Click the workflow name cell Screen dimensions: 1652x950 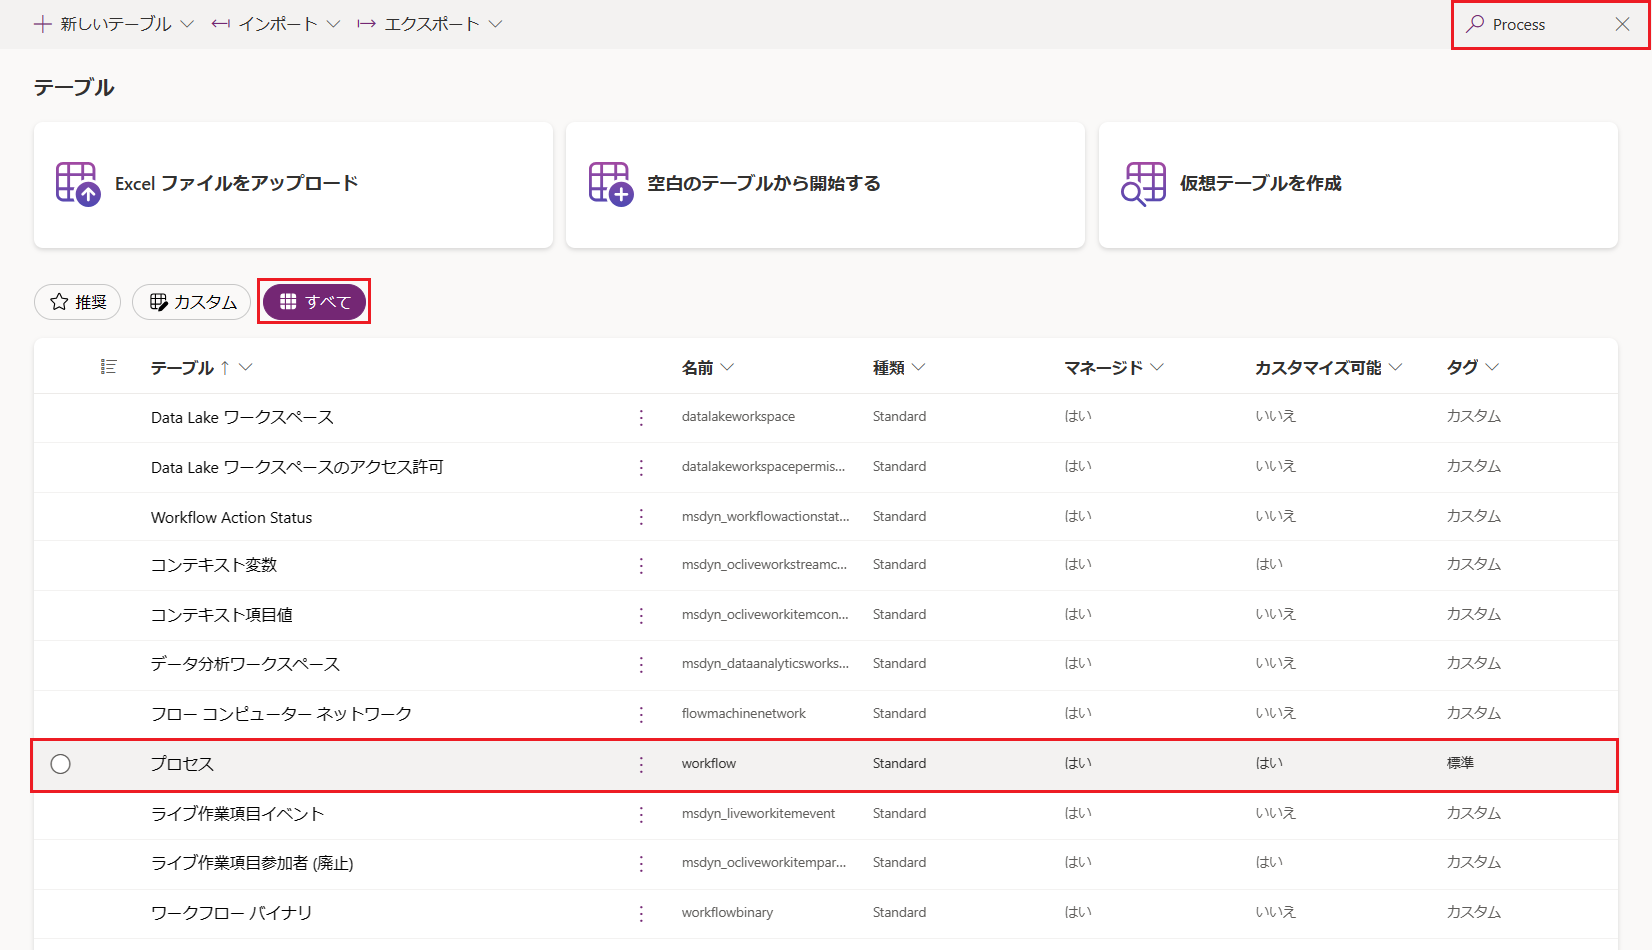(x=709, y=763)
